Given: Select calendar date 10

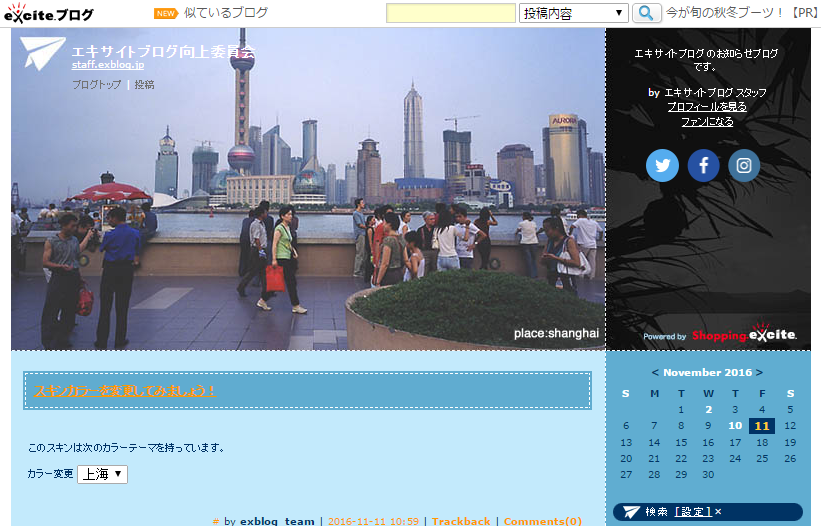Looking at the screenshot, I should [735, 426].
